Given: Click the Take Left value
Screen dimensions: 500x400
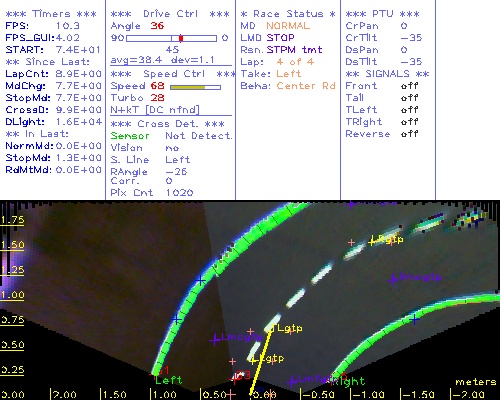Looking at the screenshot, I should [x=289, y=74].
